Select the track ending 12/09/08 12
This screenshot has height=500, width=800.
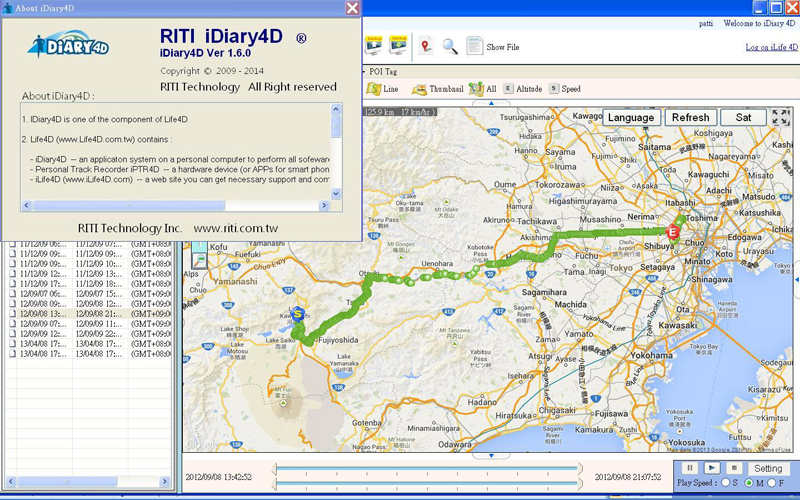(99, 304)
